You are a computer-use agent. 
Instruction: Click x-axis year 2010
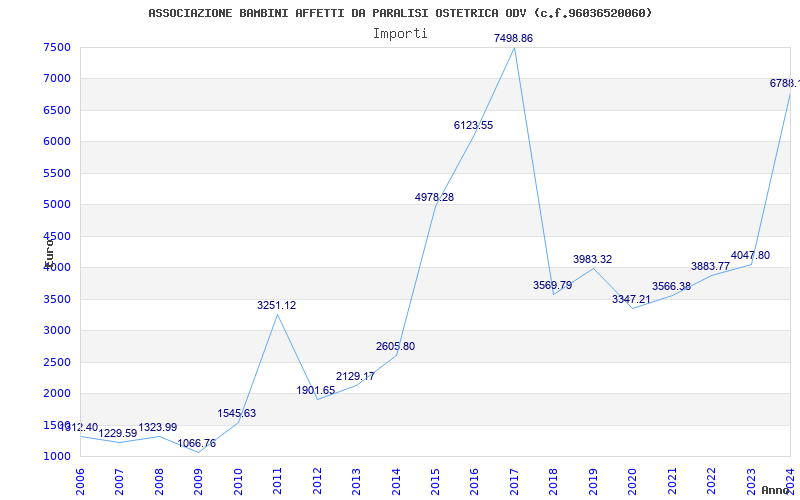(x=238, y=482)
